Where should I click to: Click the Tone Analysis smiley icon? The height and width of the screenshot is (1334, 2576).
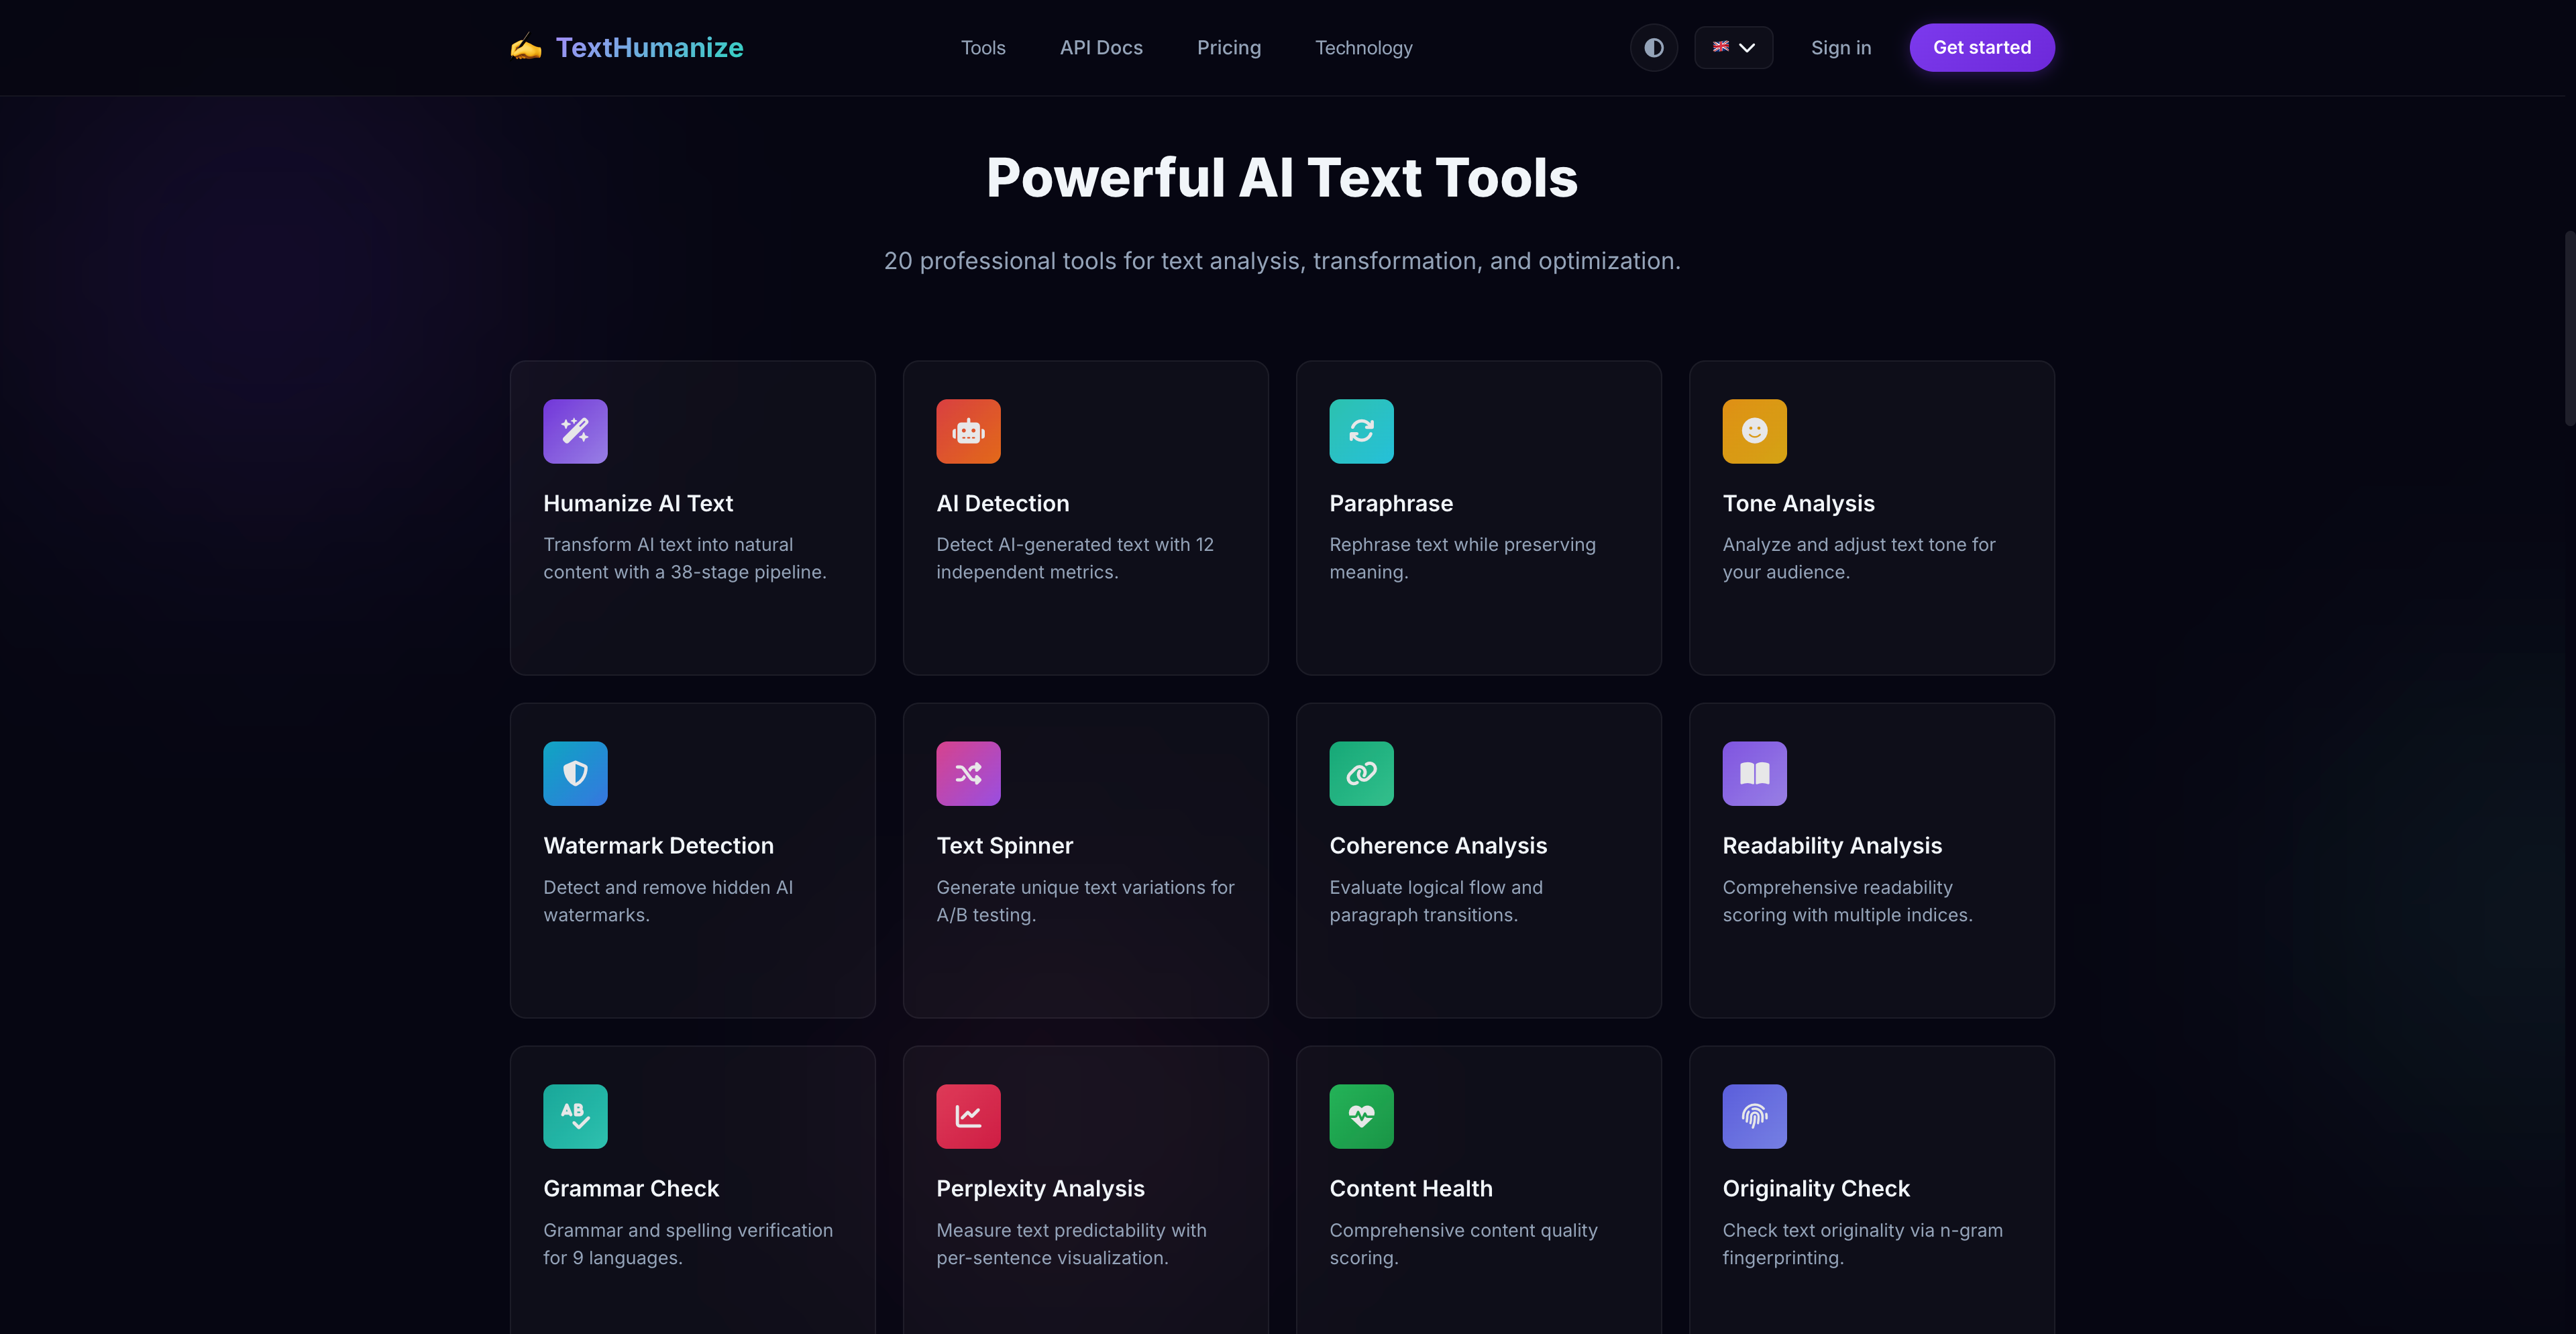tap(1754, 431)
